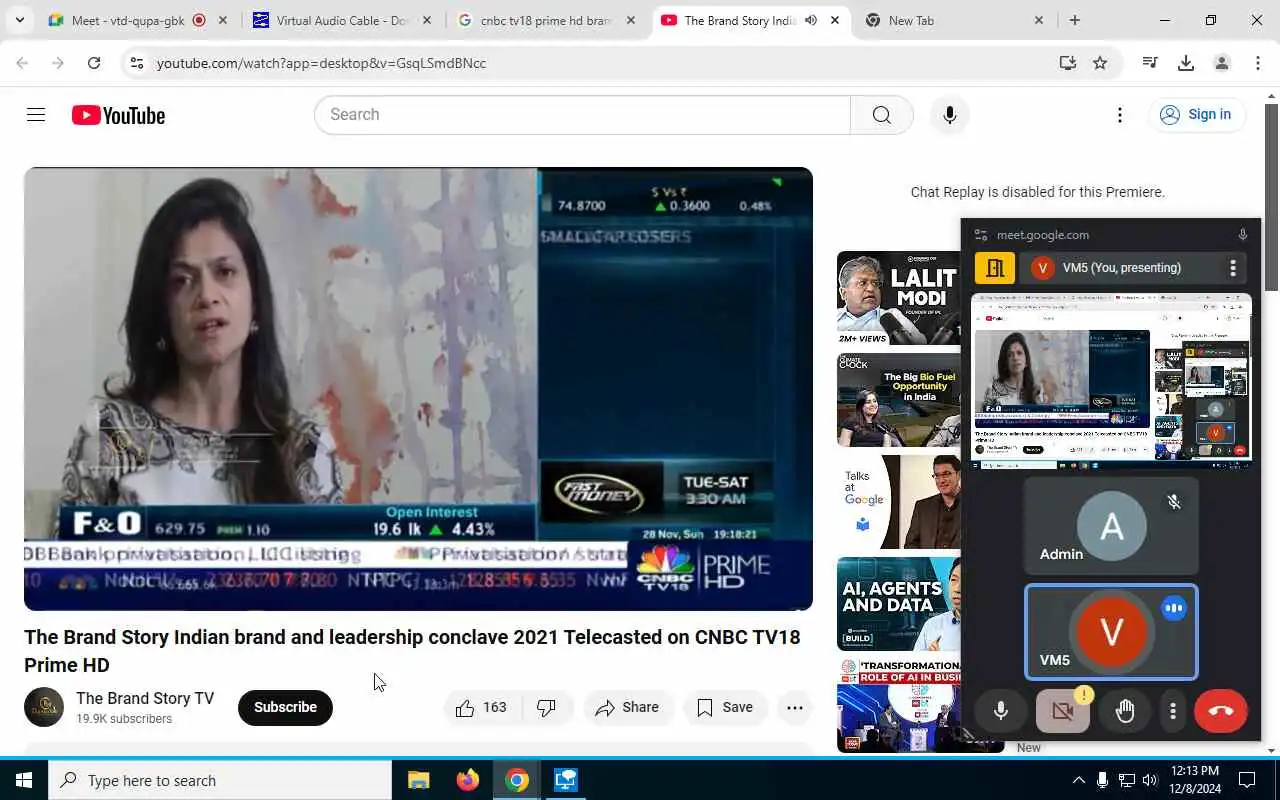Open the Lalit Modi recommended video thumbnail
Screen dimensions: 1280x800
click(899, 298)
